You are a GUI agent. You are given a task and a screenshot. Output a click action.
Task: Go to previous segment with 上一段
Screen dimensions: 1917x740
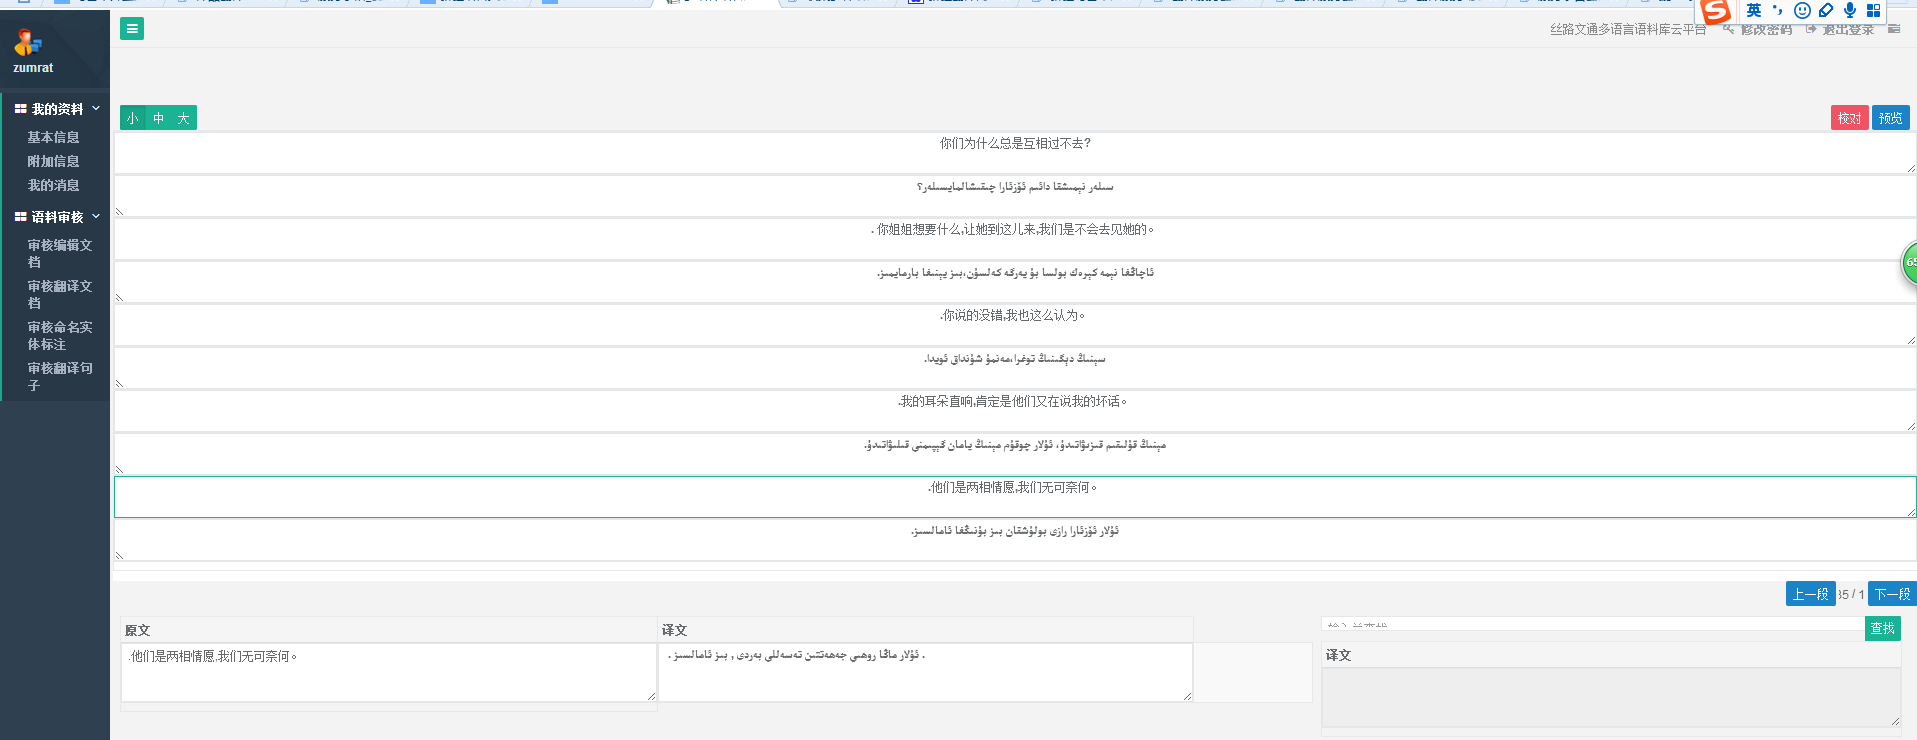[x=1810, y=594]
